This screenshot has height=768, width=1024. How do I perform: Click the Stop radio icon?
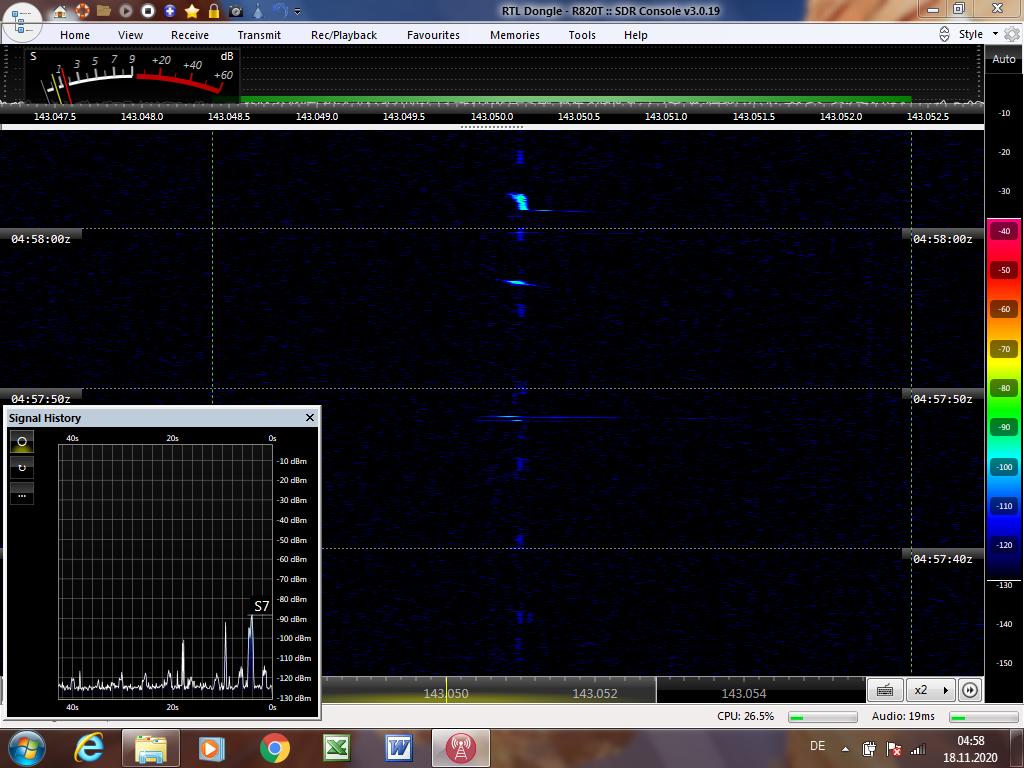pyautogui.click(x=148, y=11)
